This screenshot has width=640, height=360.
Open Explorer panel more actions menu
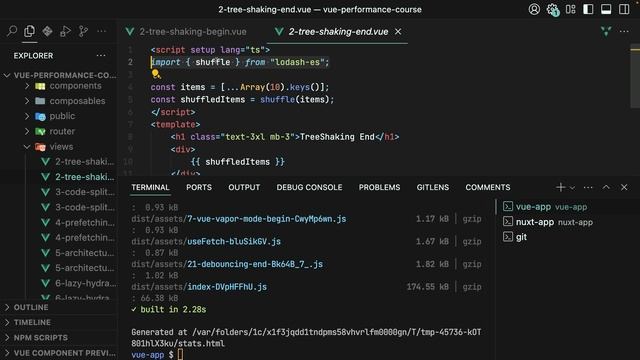coord(101,56)
